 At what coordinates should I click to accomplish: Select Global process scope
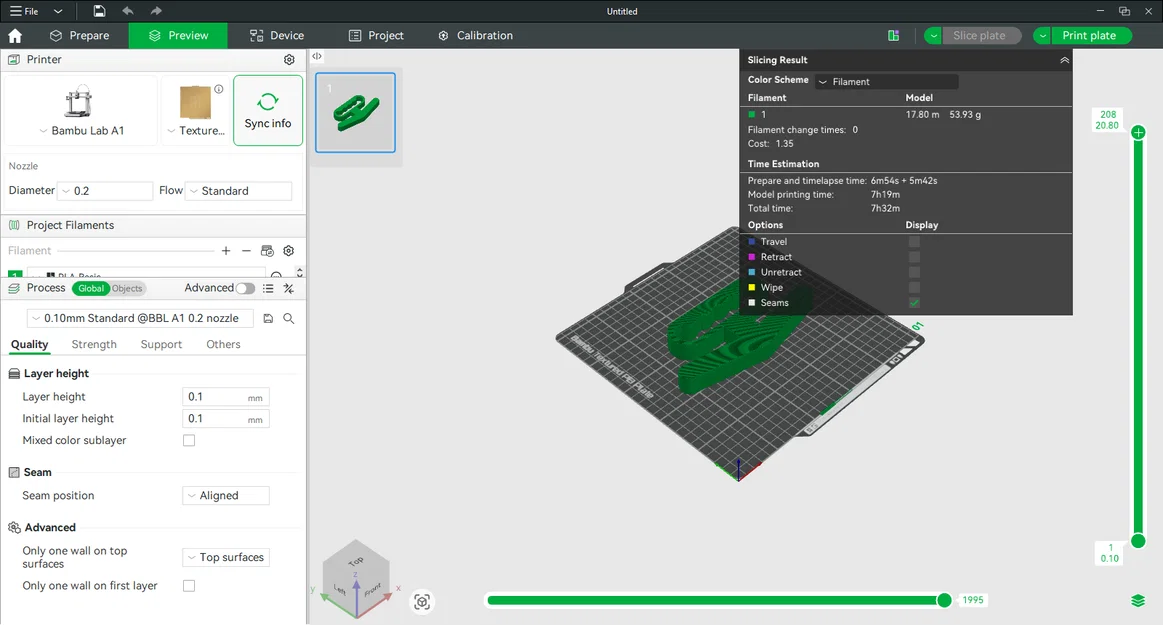[90, 288]
